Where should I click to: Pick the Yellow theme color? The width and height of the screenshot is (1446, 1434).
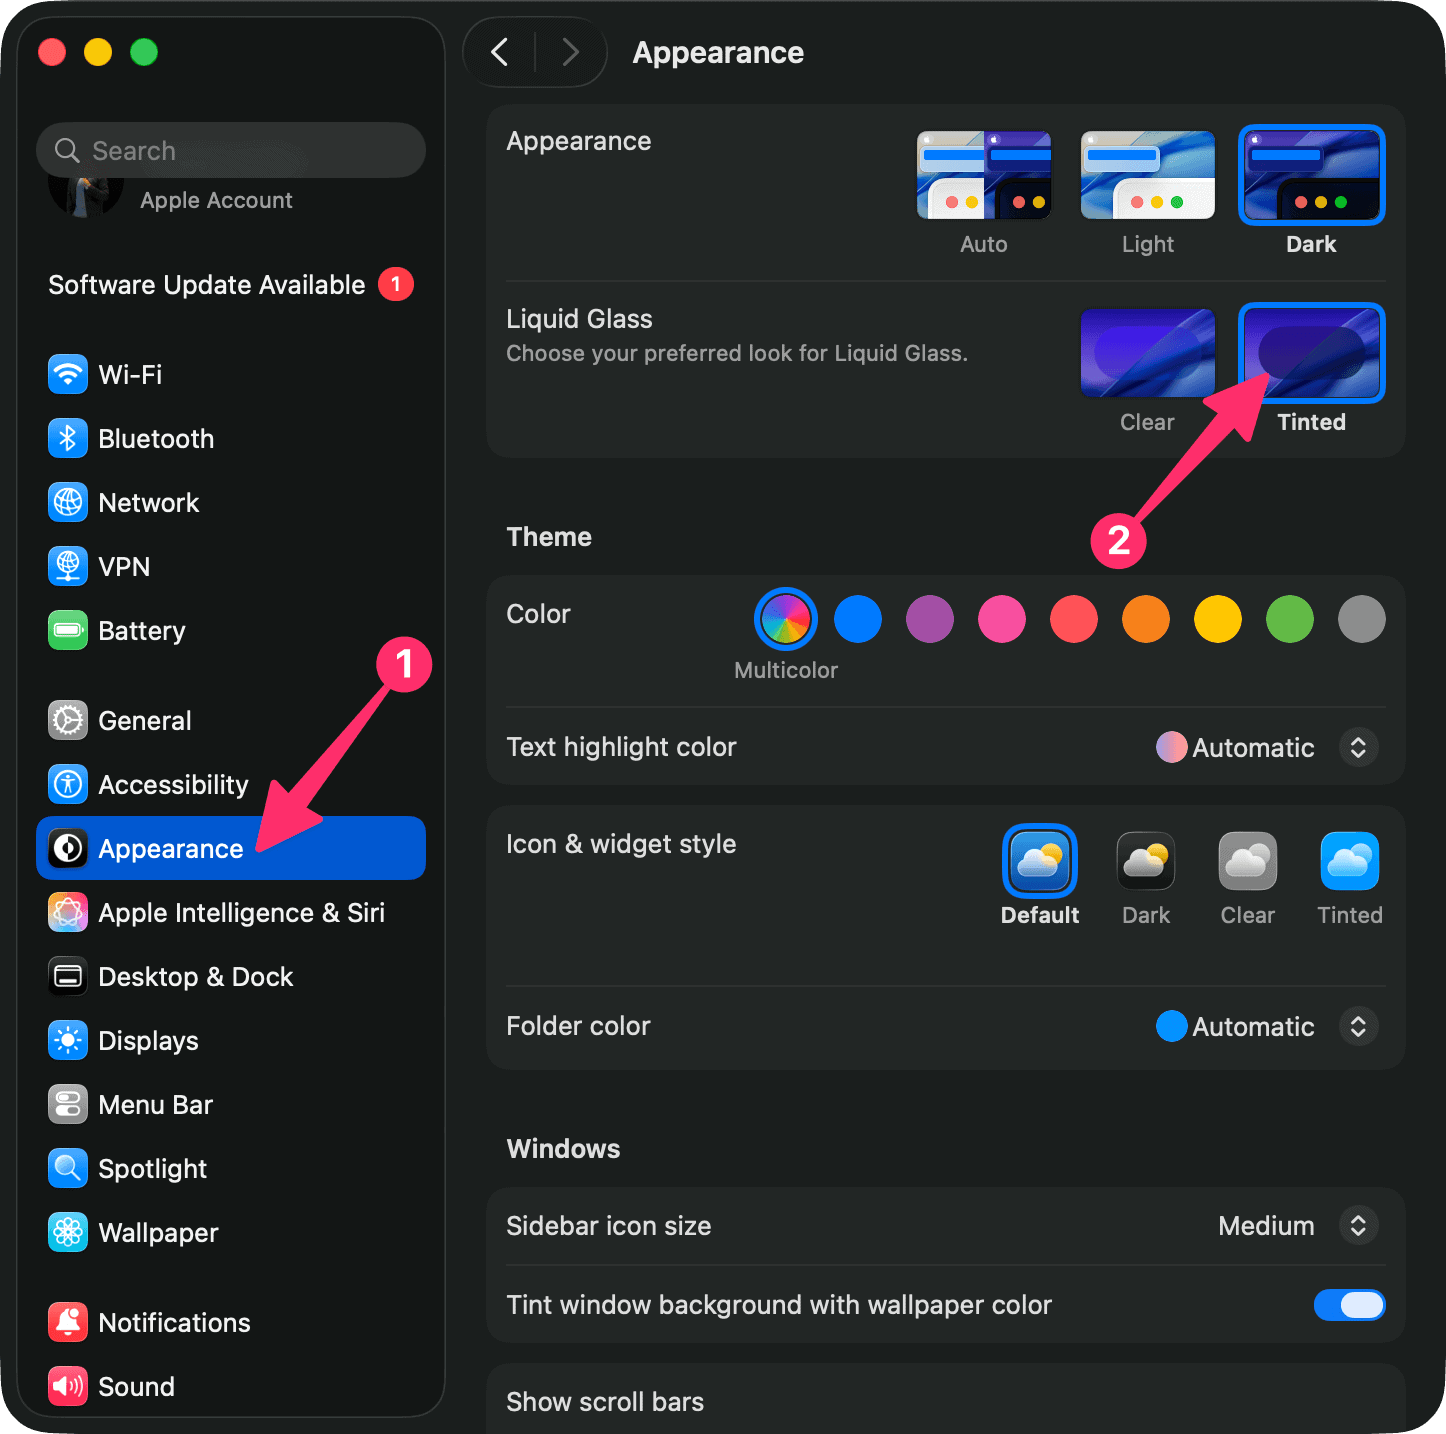coord(1218,619)
